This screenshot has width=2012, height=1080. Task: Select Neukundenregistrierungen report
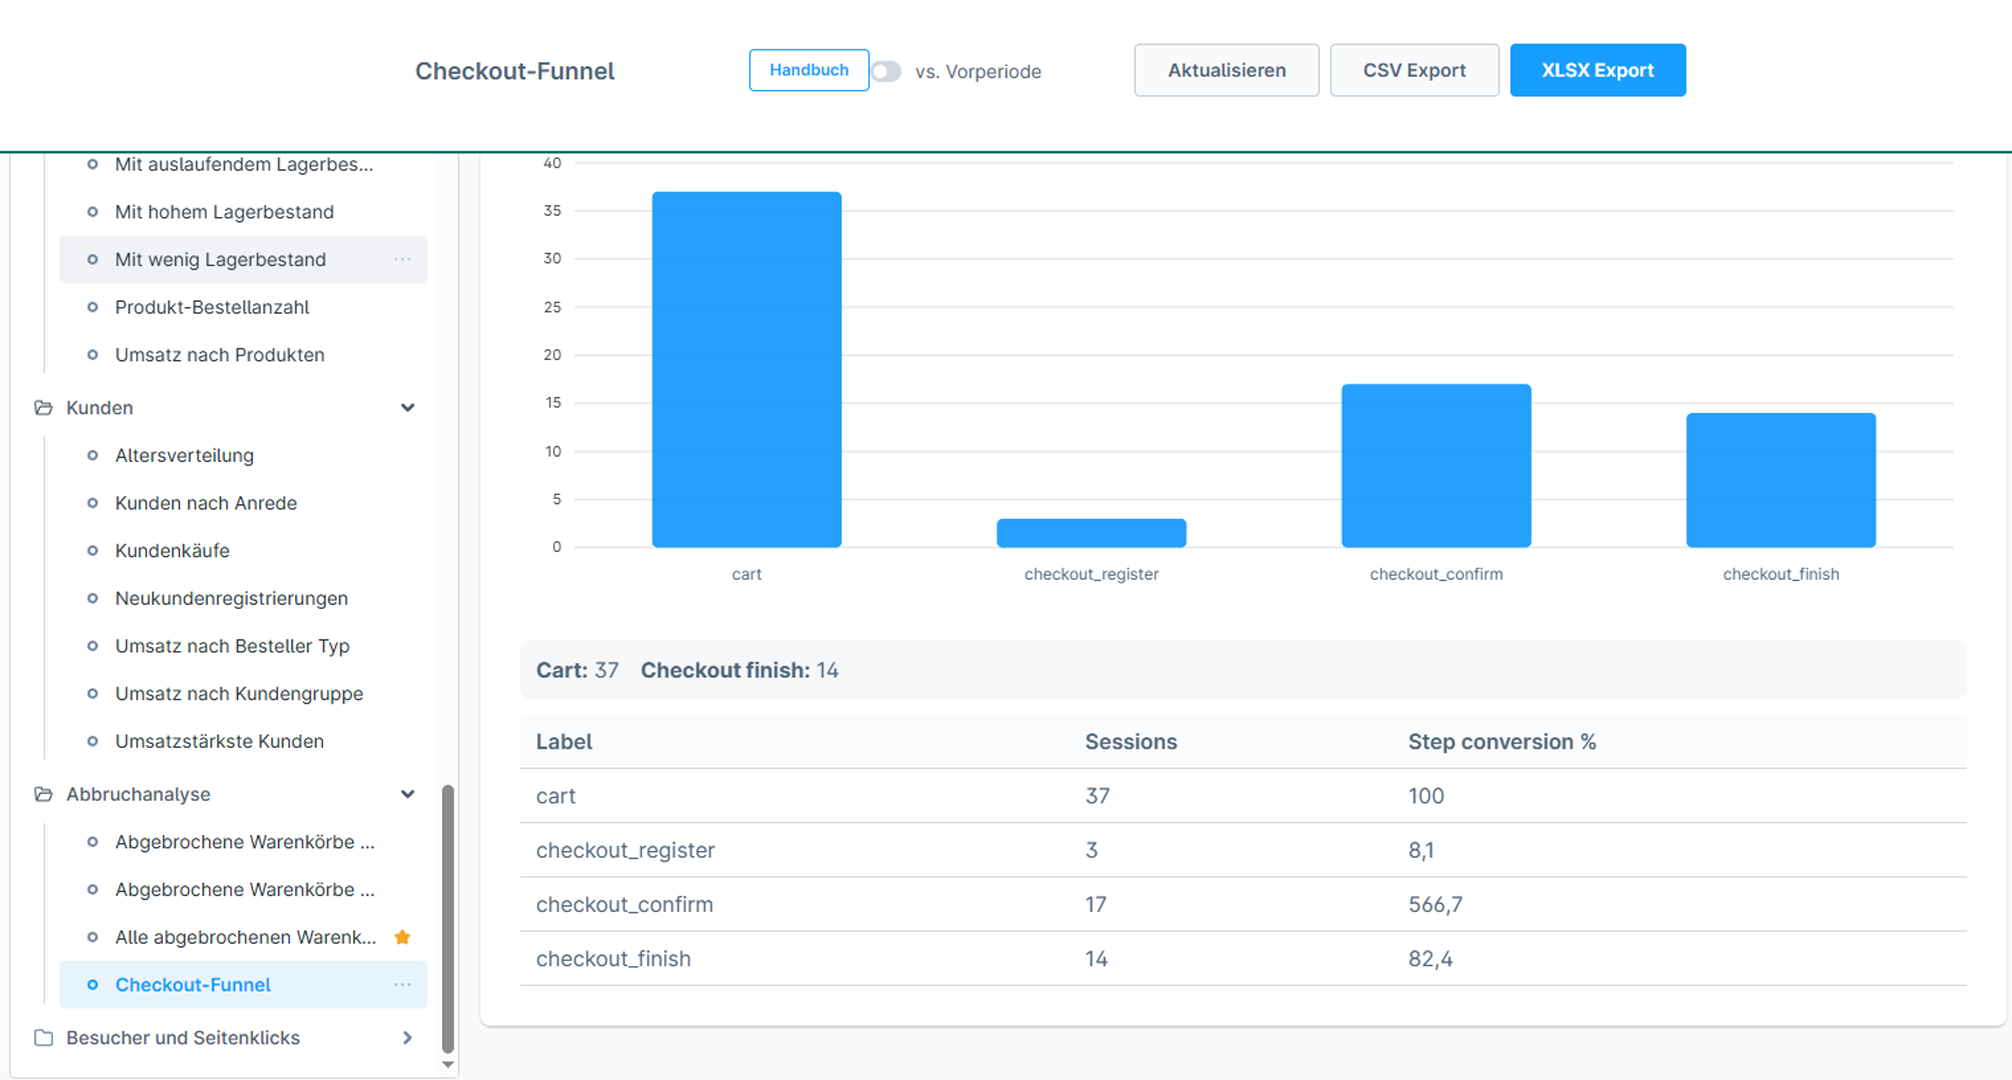coord(231,598)
